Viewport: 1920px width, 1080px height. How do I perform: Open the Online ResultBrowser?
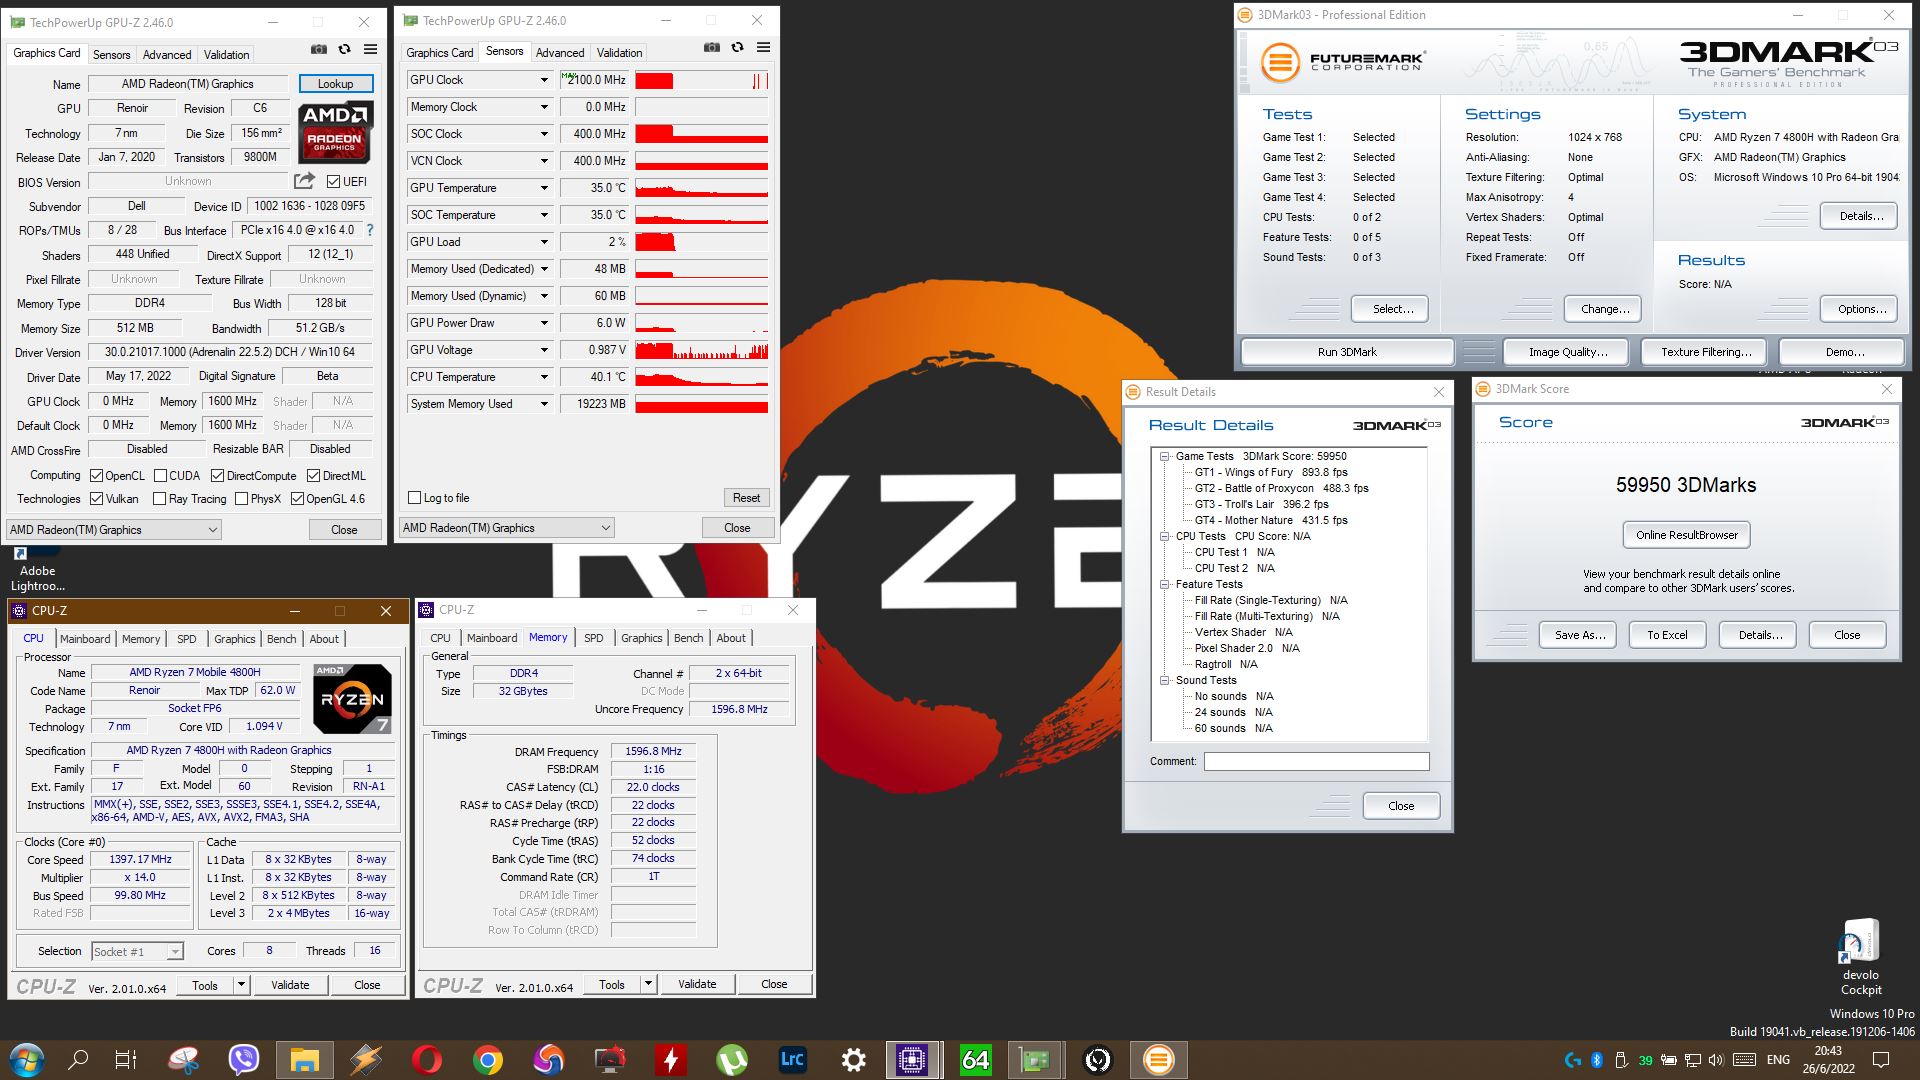pos(1687,535)
